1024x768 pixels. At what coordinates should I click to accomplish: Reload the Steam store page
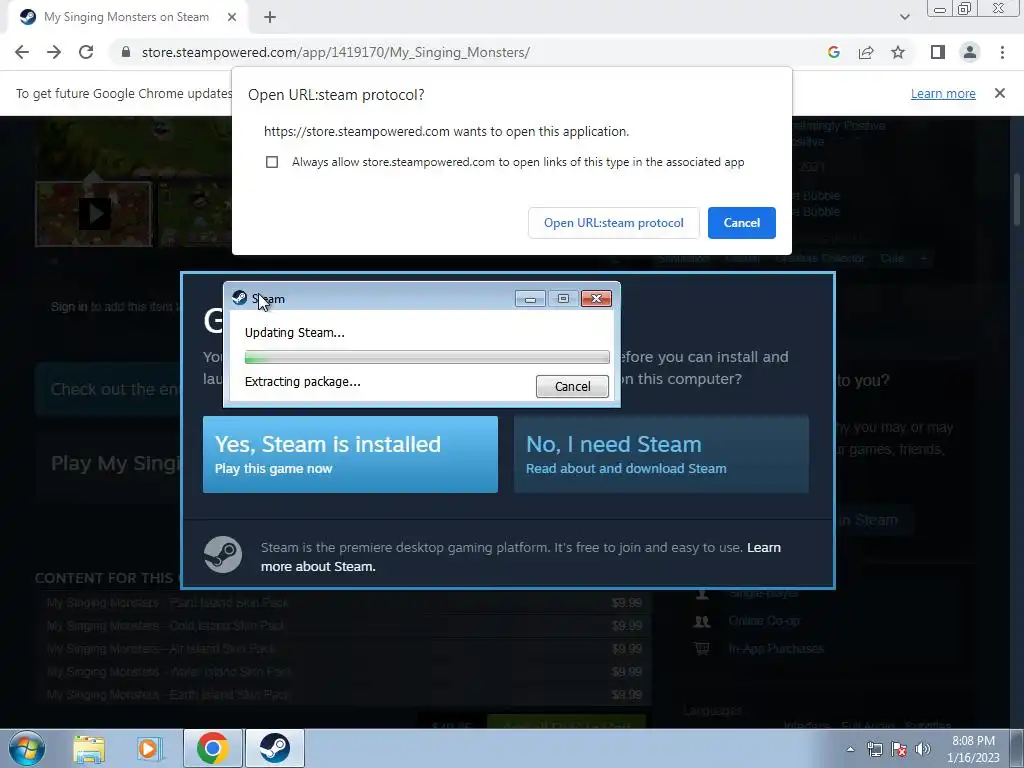tap(86, 52)
